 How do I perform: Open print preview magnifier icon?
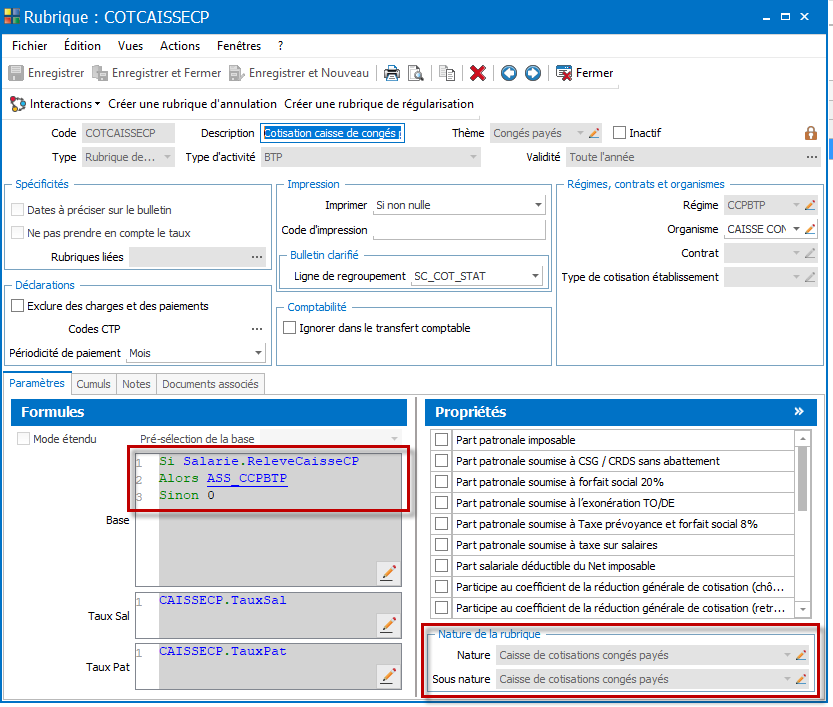[415, 73]
